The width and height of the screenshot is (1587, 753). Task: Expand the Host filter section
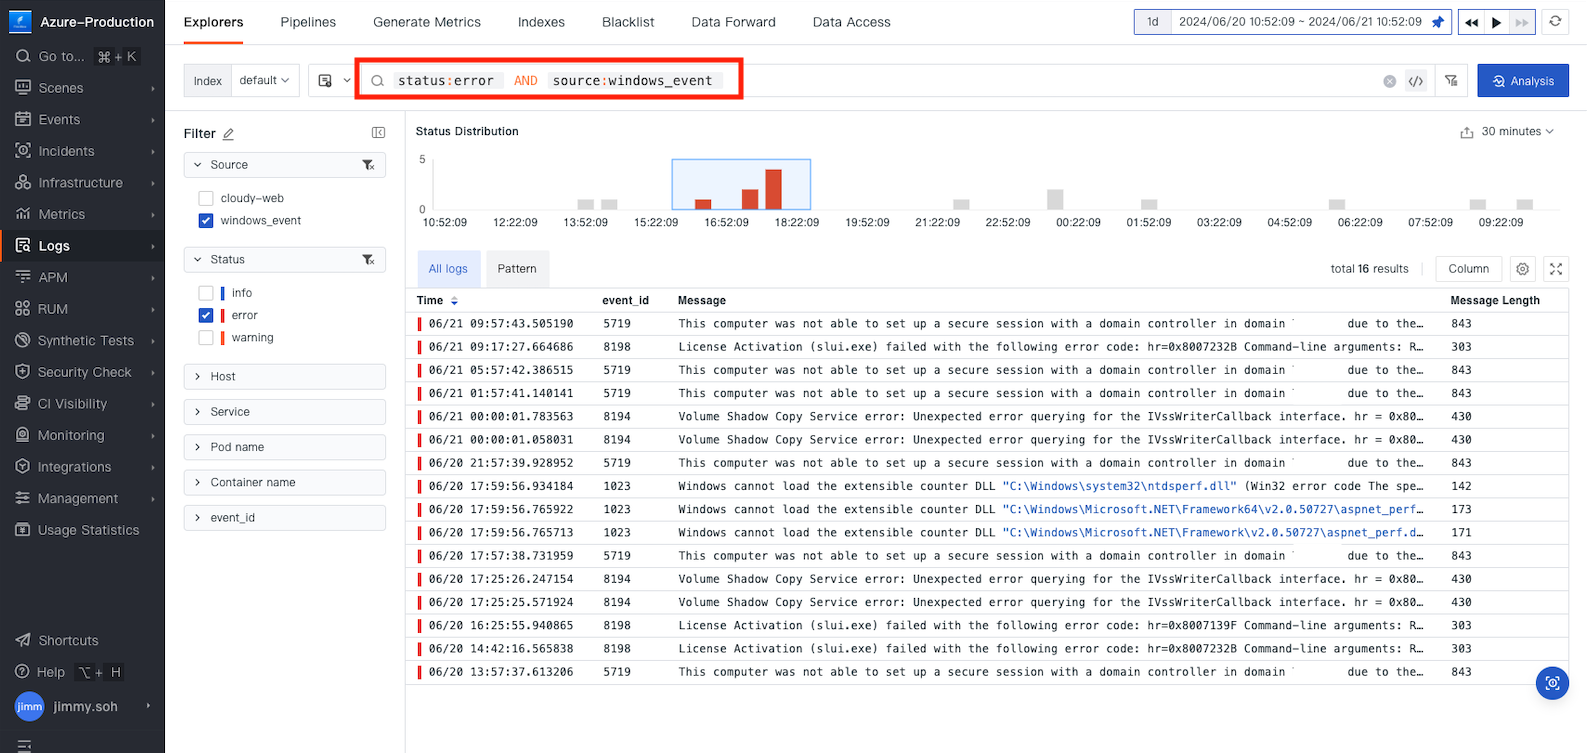click(x=285, y=377)
